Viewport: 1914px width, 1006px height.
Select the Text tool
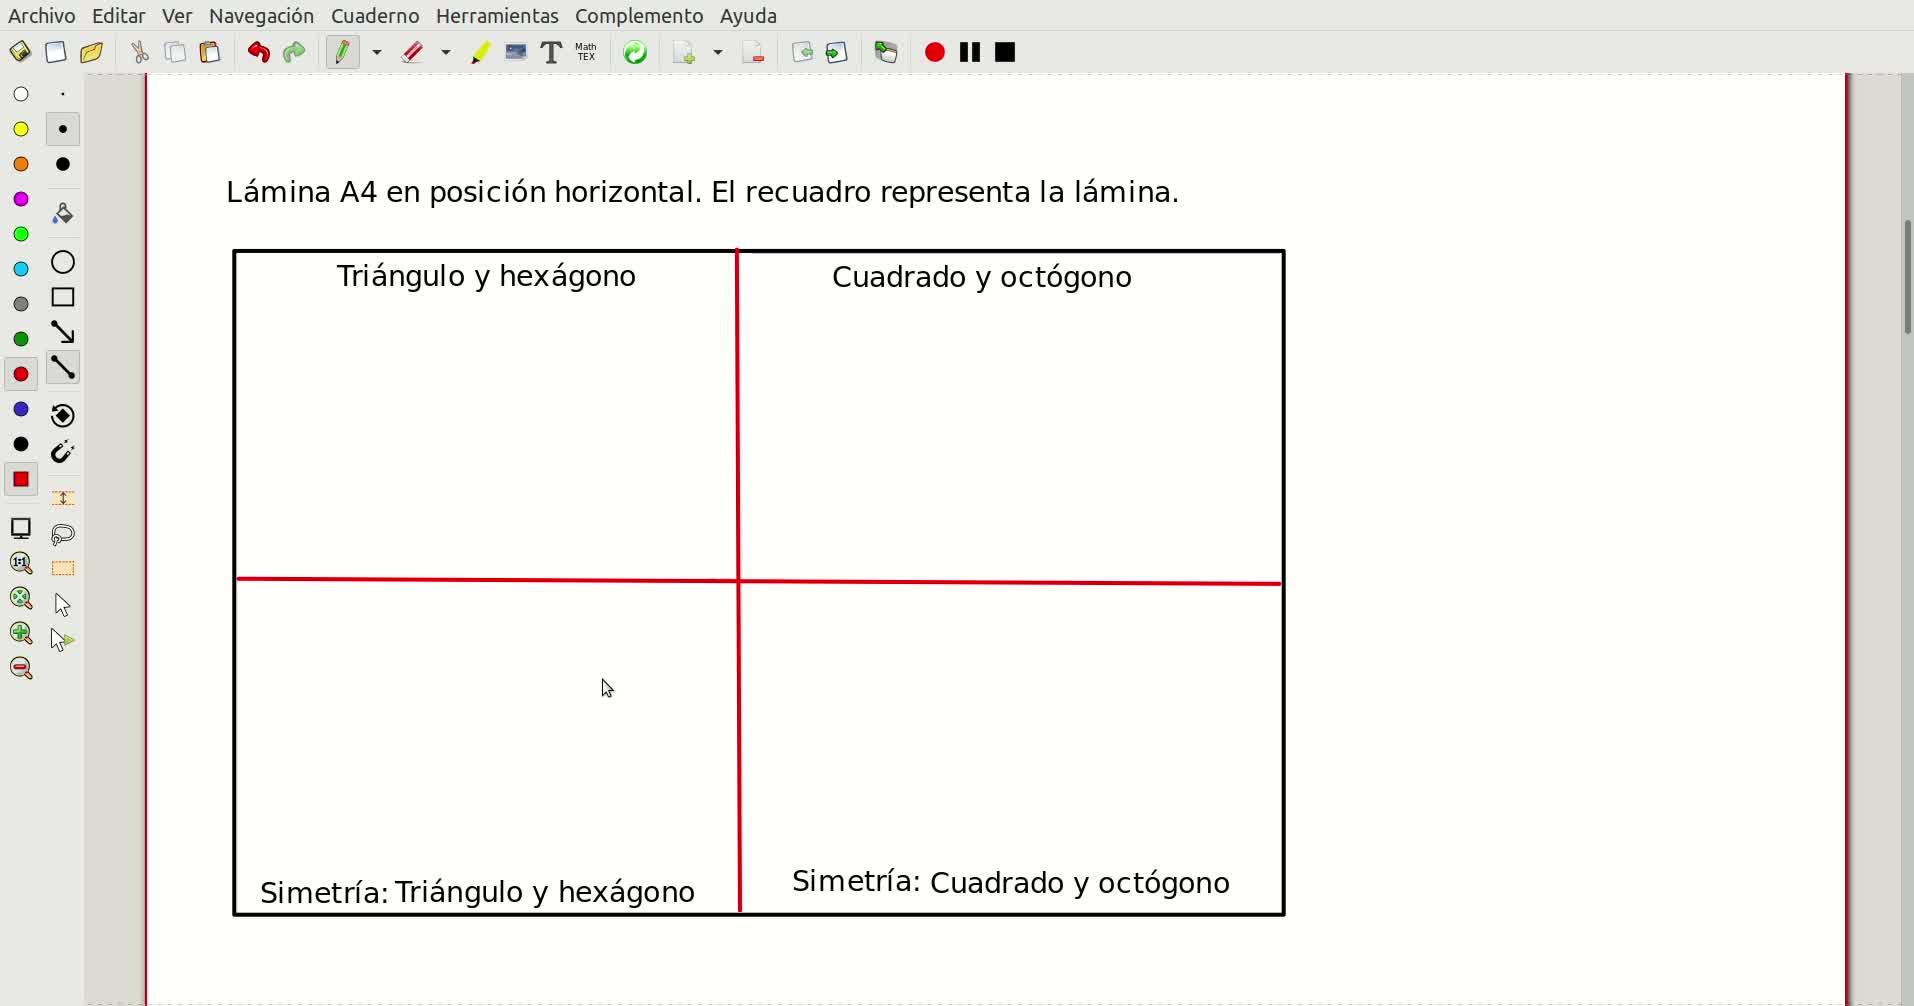point(551,52)
